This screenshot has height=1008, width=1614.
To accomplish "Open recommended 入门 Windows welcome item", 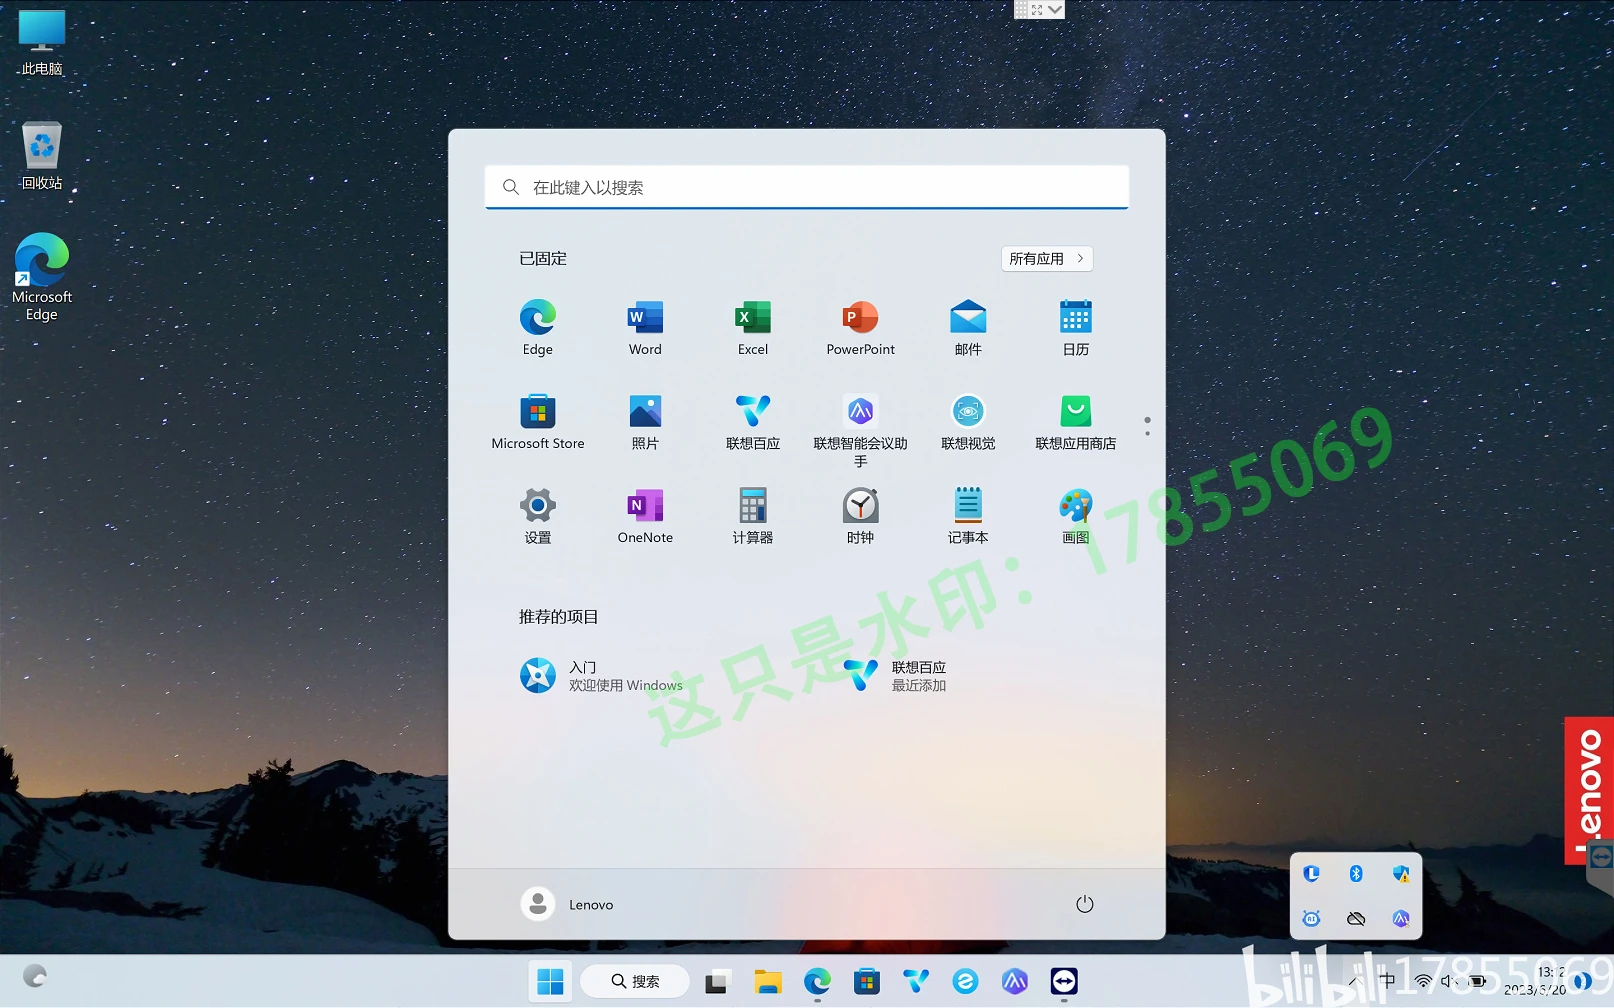I will click(x=602, y=676).
